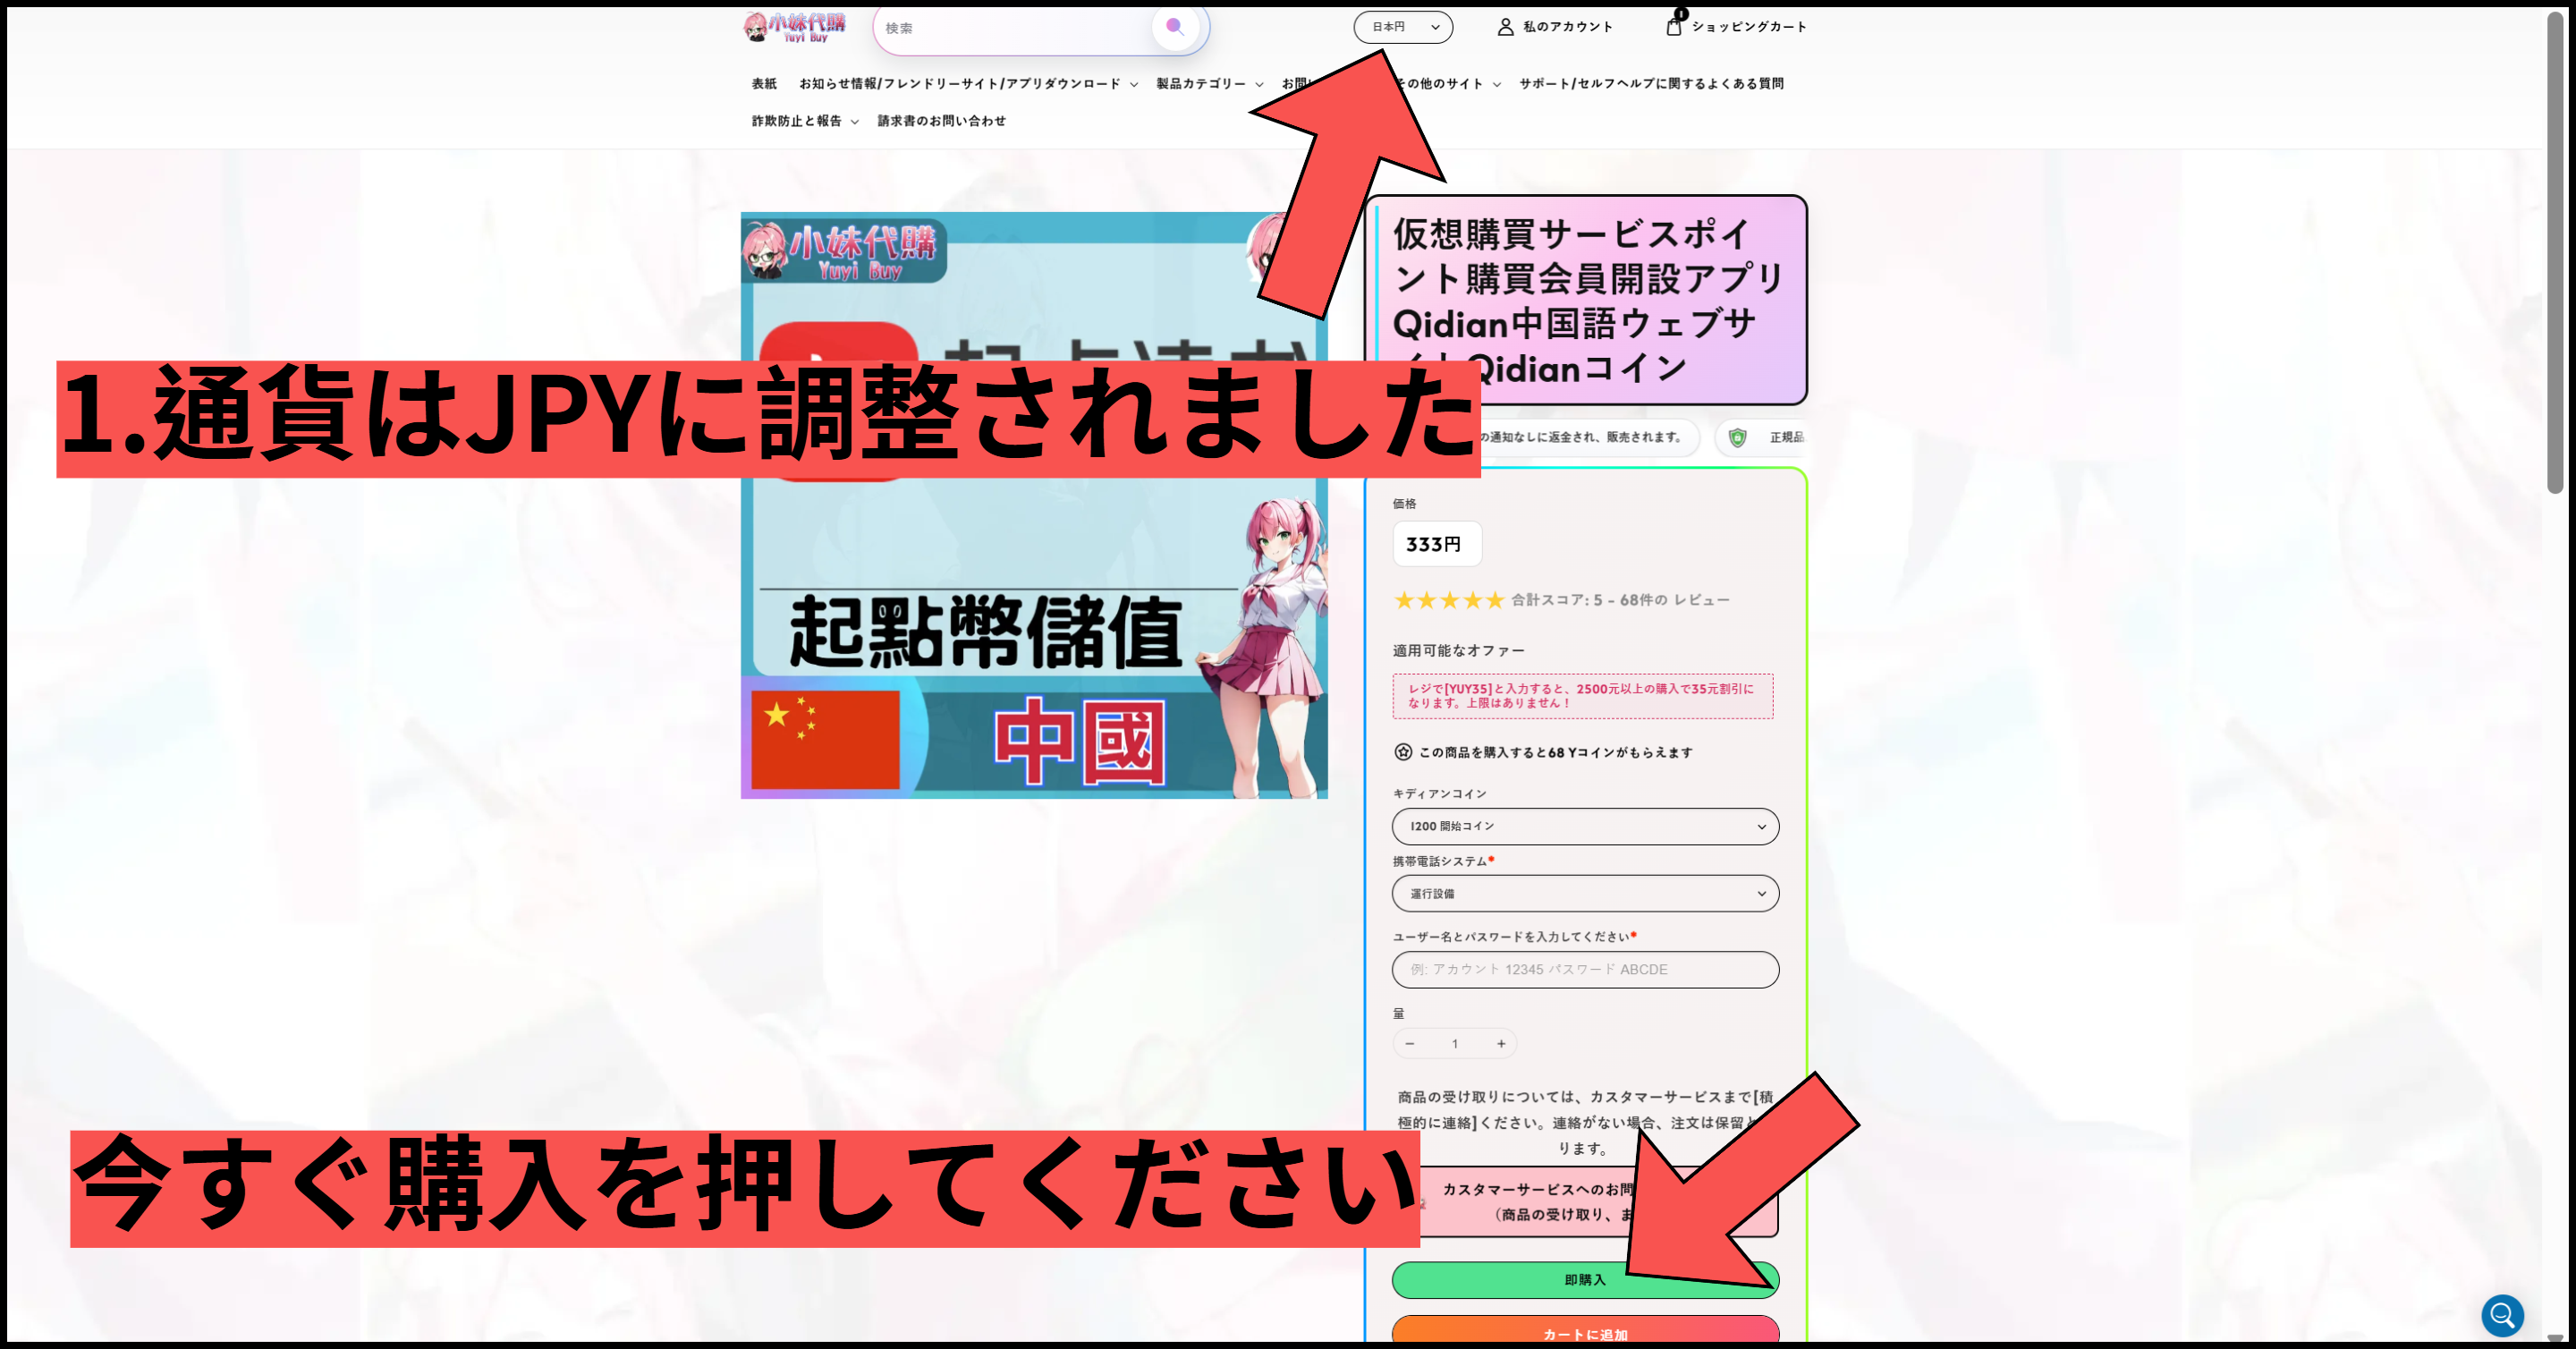
Task: Decrease quantity with the minus button
Action: [1410, 1043]
